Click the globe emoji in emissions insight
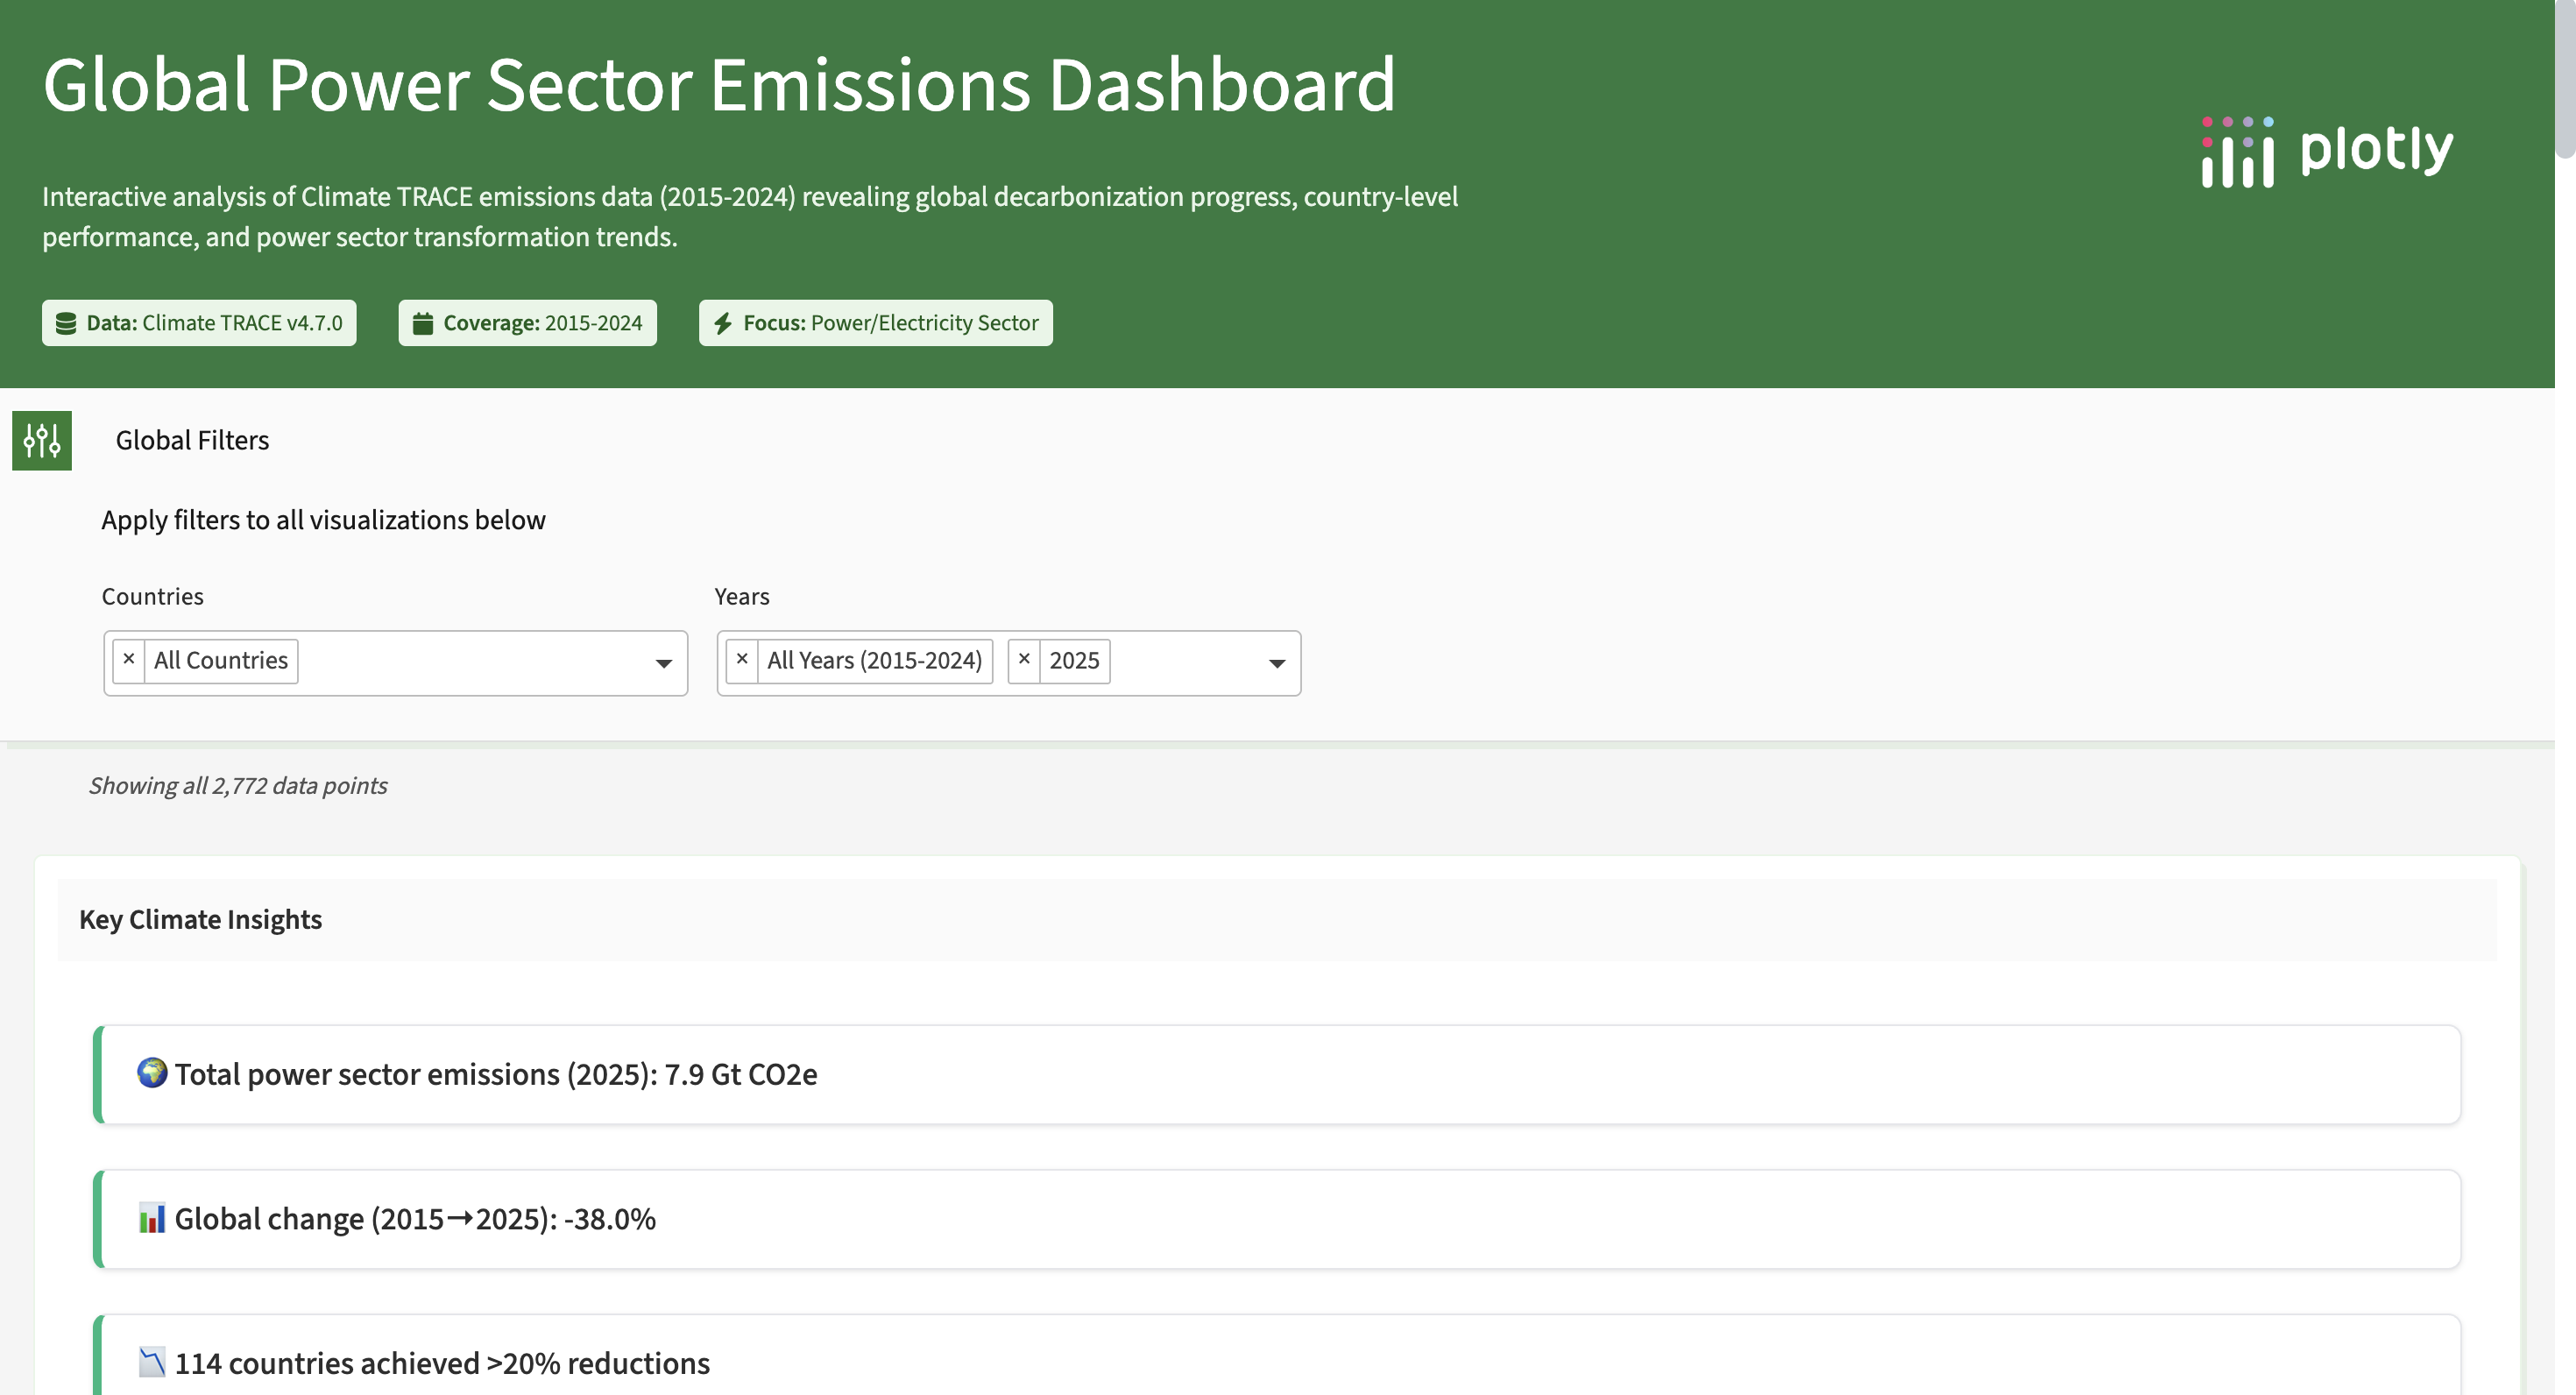 152,1073
